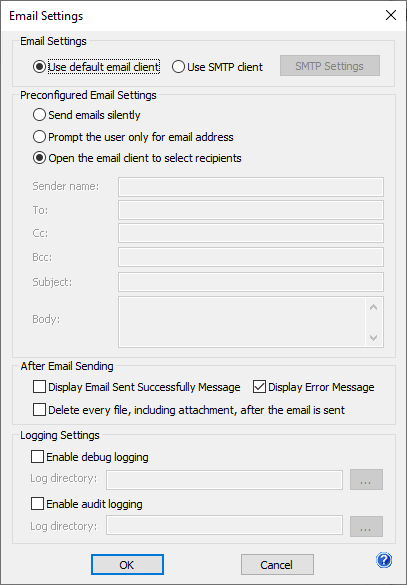The image size is (407, 585).
Task: Click the Subject input field
Action: [251, 282]
